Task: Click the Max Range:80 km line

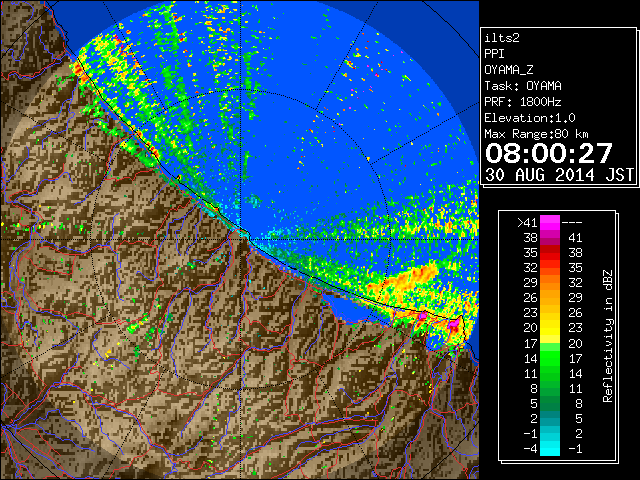Action: [536, 134]
